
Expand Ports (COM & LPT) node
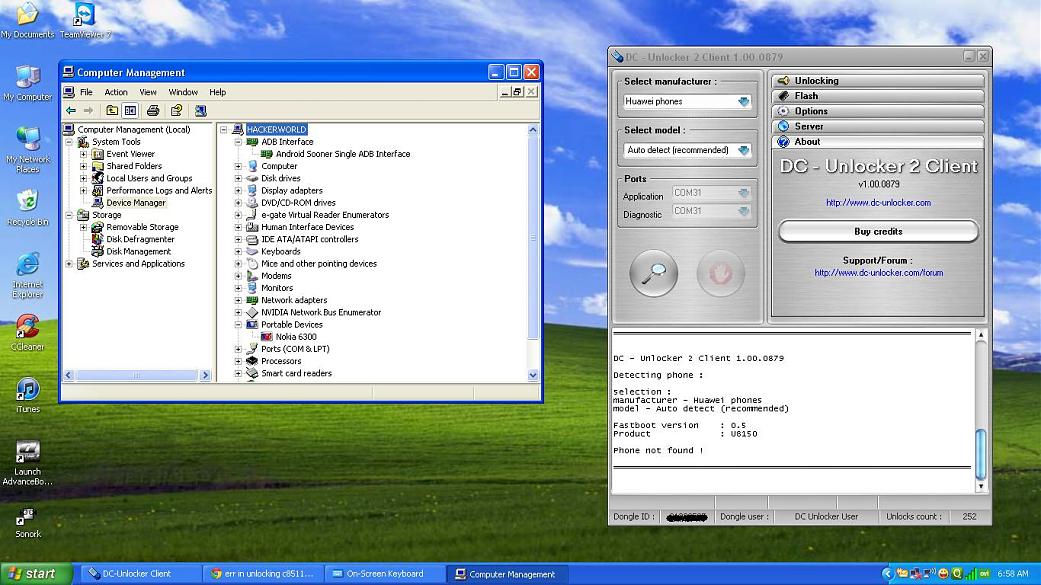pyautogui.click(x=238, y=349)
